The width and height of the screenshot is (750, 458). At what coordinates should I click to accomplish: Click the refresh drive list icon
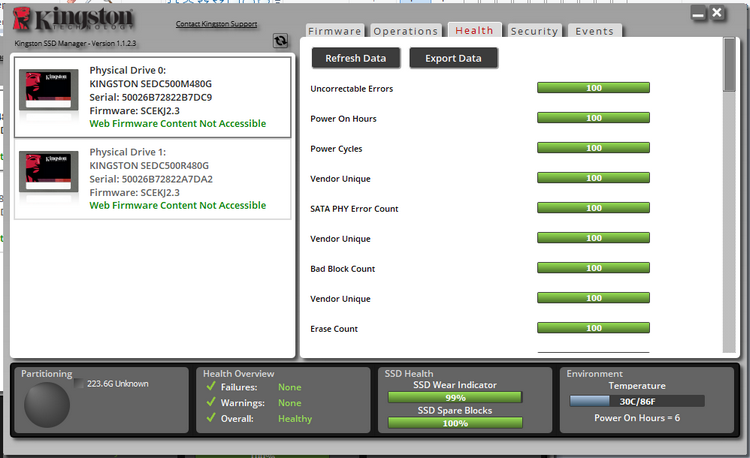[x=280, y=41]
